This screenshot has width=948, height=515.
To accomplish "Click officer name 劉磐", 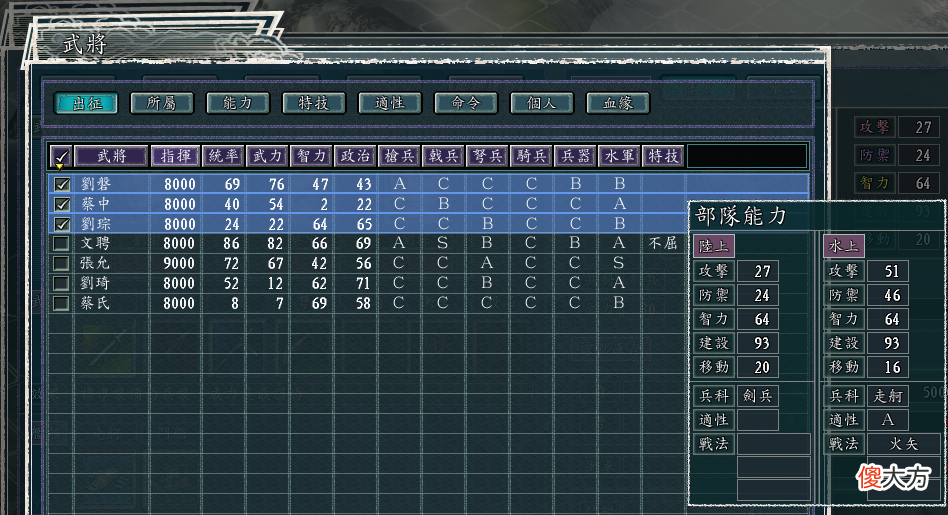I will pos(96,184).
